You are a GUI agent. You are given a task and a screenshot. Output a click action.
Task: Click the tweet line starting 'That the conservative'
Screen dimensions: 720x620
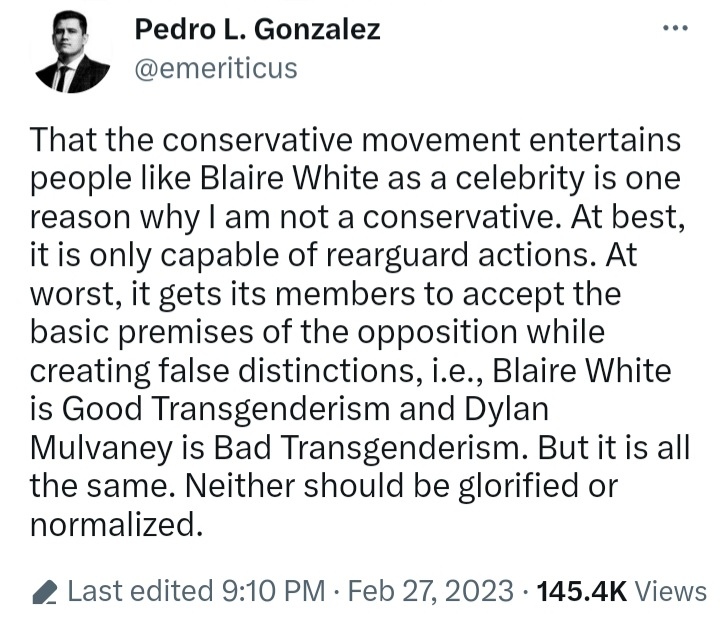click(x=355, y=140)
